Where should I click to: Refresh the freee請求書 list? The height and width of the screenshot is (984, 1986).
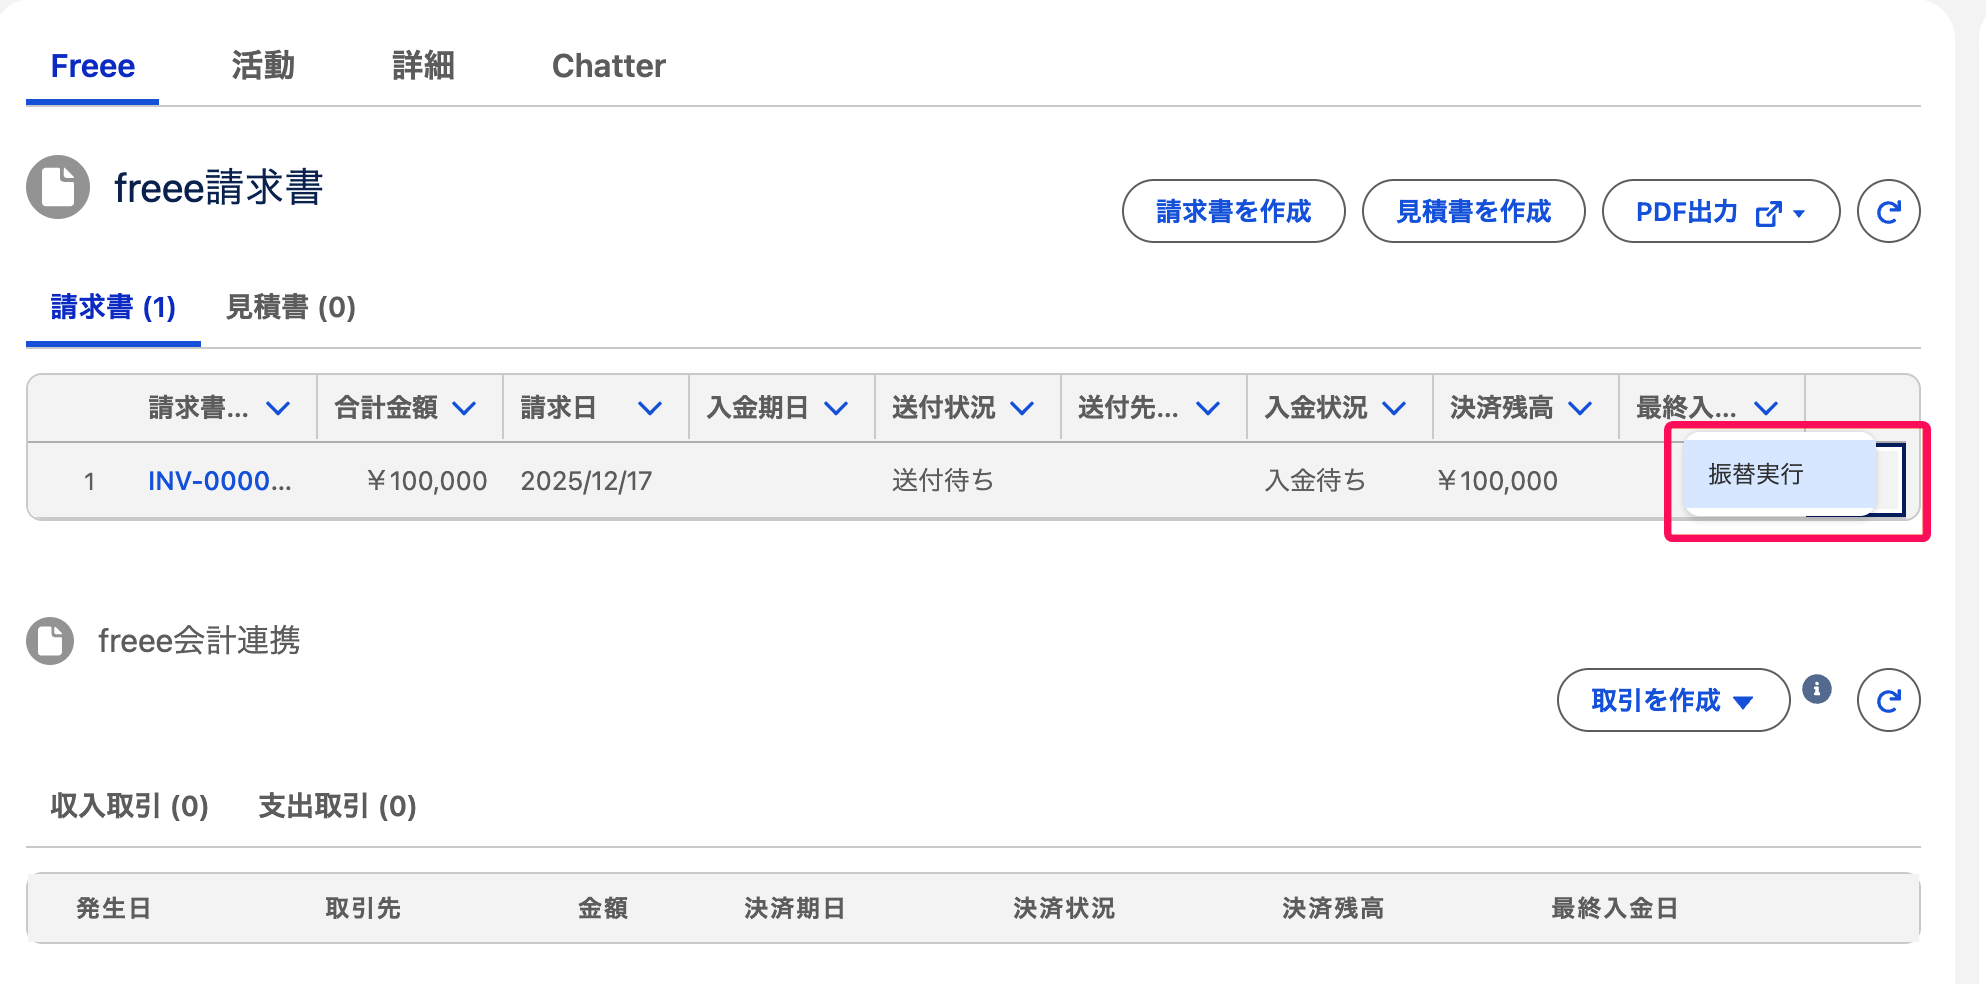click(1888, 211)
